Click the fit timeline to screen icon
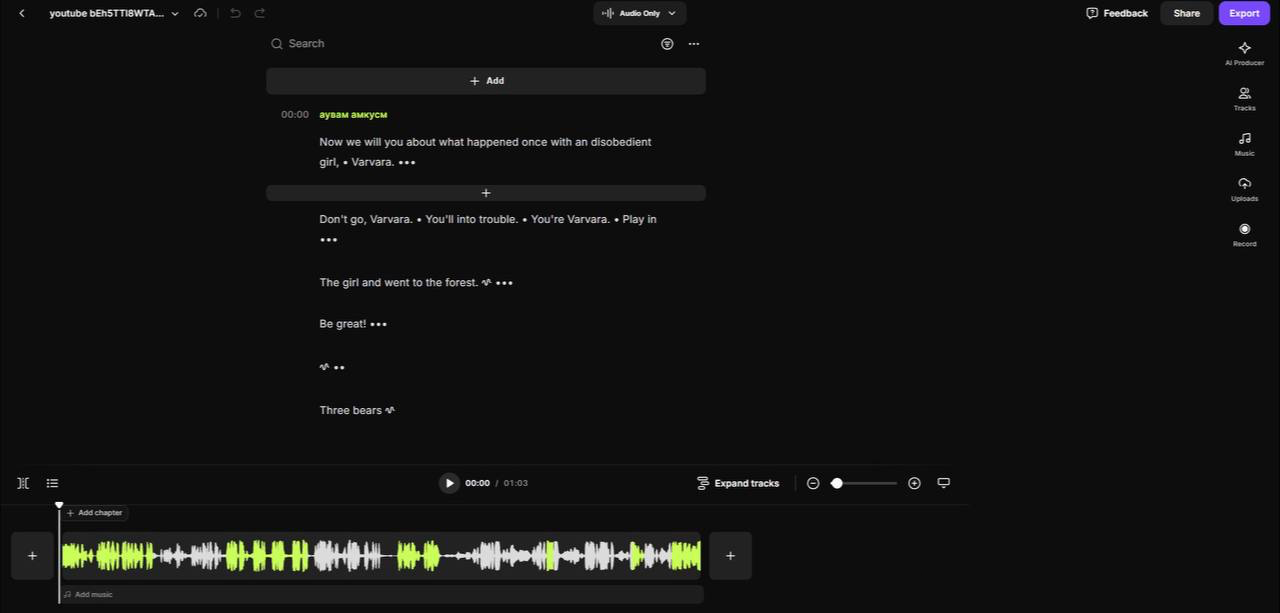The width and height of the screenshot is (1280, 613). tap(943, 483)
